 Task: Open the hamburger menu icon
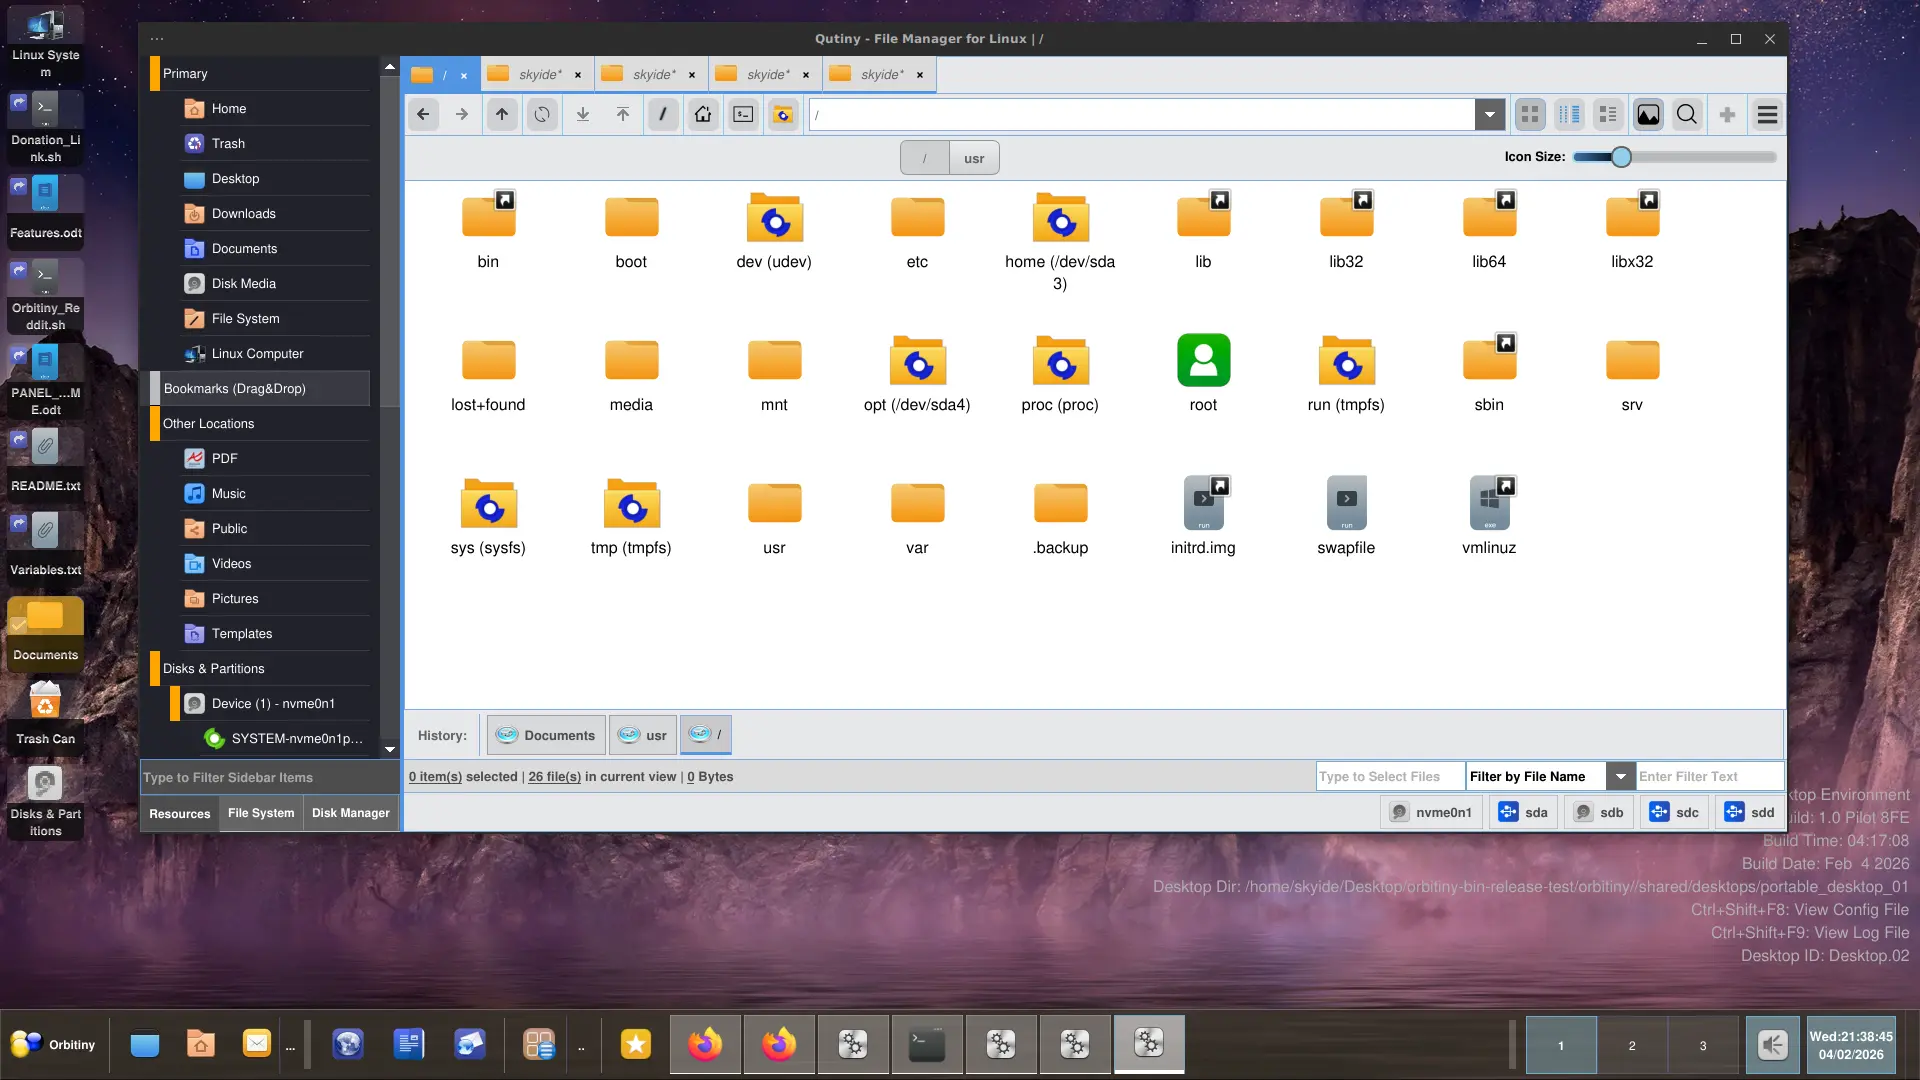[x=1767, y=115]
